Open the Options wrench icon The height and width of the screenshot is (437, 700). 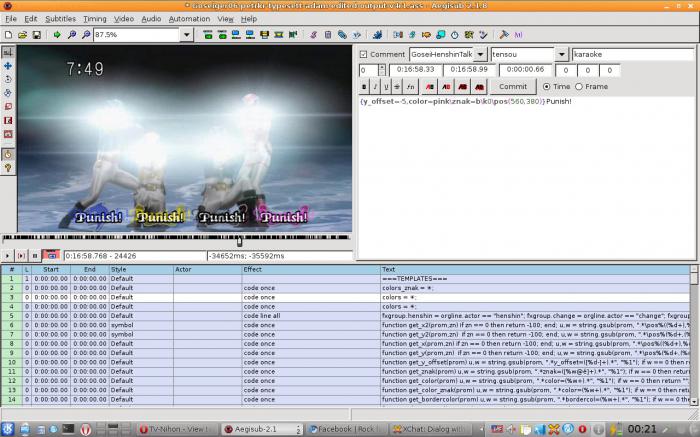pos(504,34)
